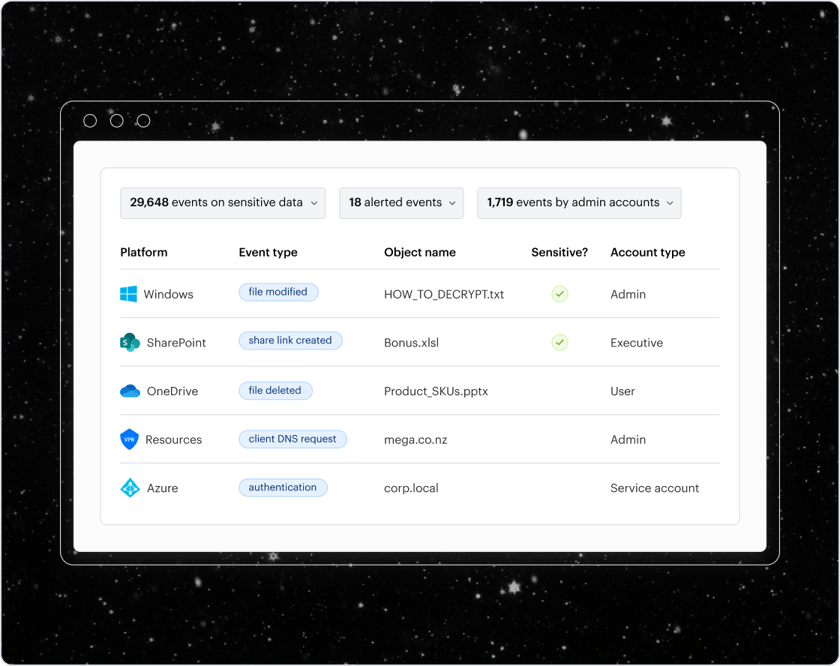Click the first window traffic-light circle
The height and width of the screenshot is (666, 840).
pos(90,120)
